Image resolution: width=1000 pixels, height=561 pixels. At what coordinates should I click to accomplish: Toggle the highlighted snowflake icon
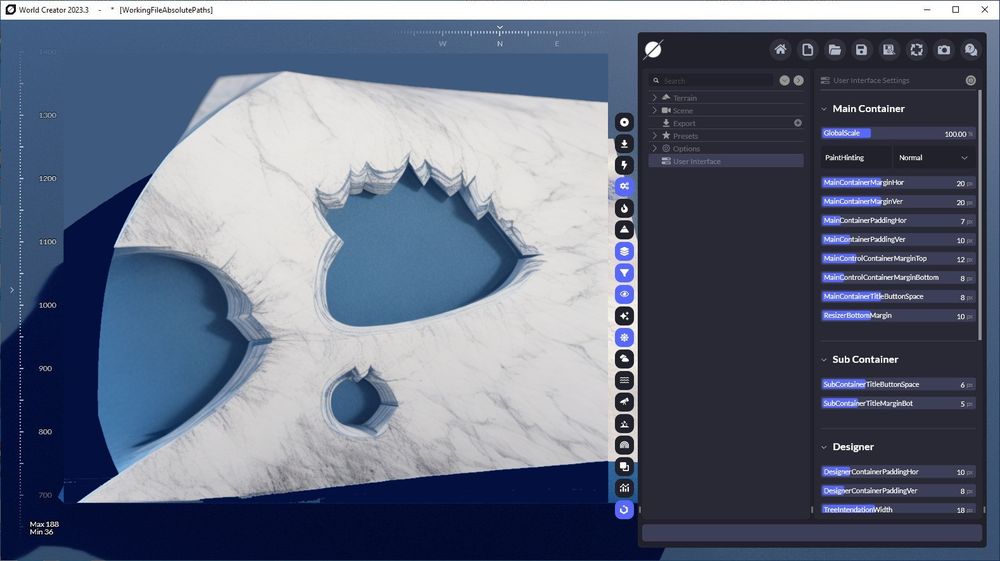624,337
